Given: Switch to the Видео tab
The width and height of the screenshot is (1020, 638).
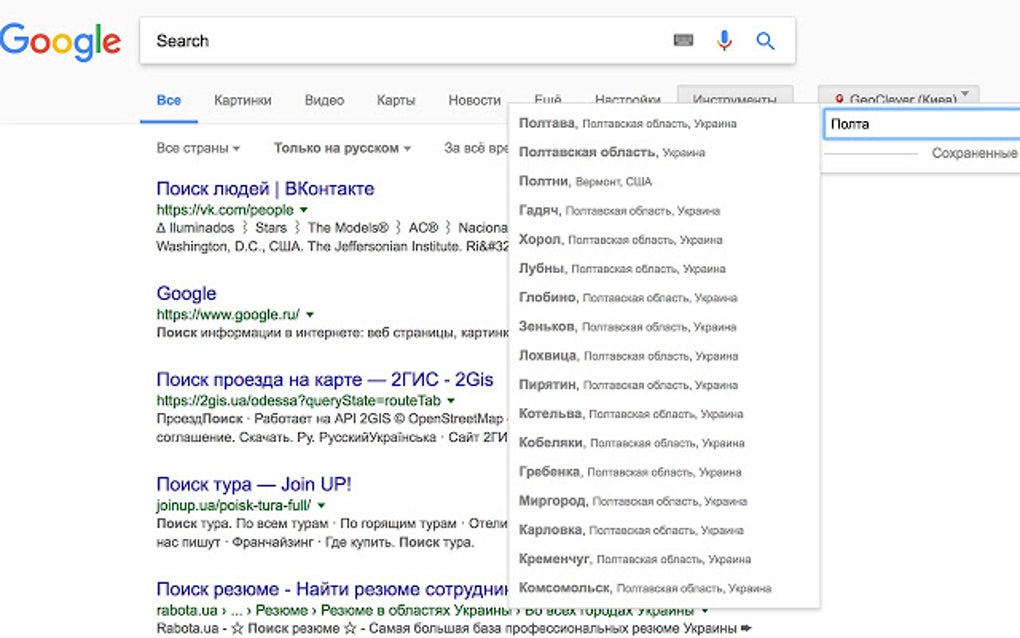Looking at the screenshot, I should (324, 100).
